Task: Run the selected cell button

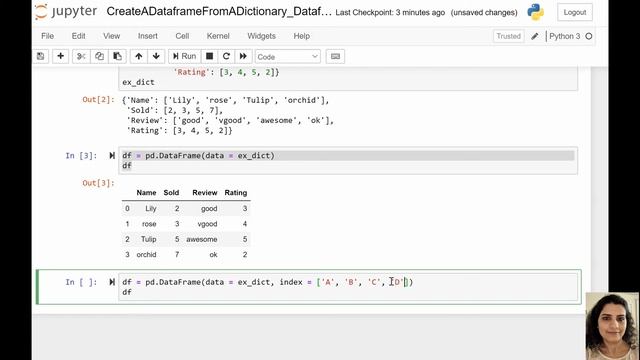Action: pos(184,56)
